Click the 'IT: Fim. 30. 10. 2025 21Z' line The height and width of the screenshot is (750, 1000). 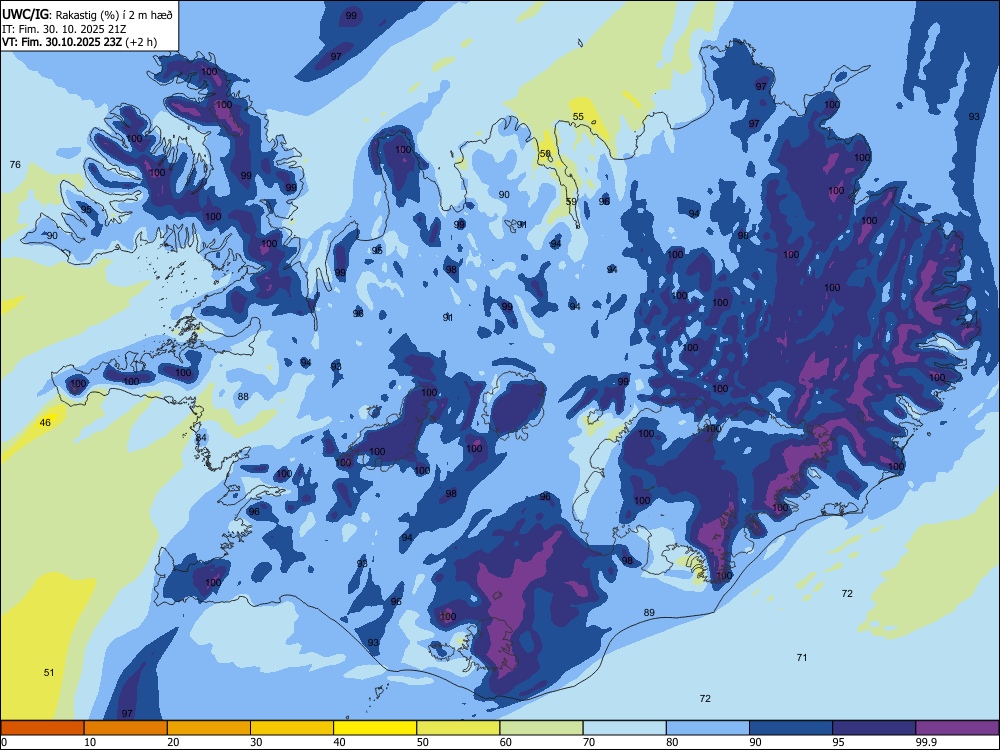coord(63,29)
